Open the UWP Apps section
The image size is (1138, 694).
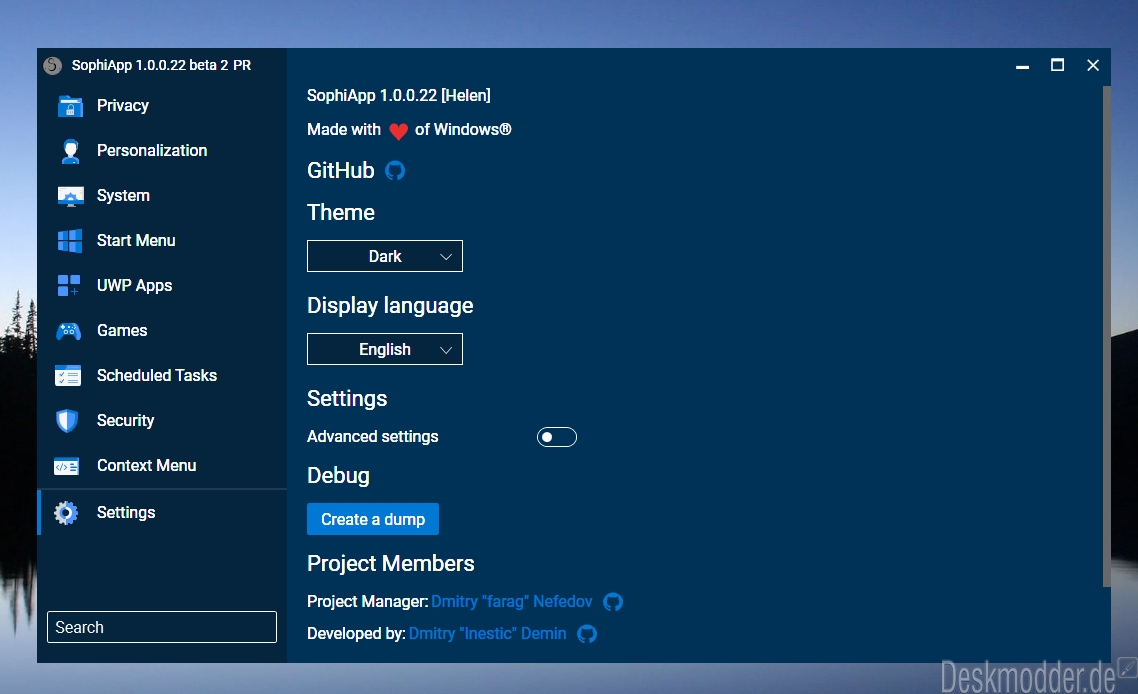click(163, 286)
